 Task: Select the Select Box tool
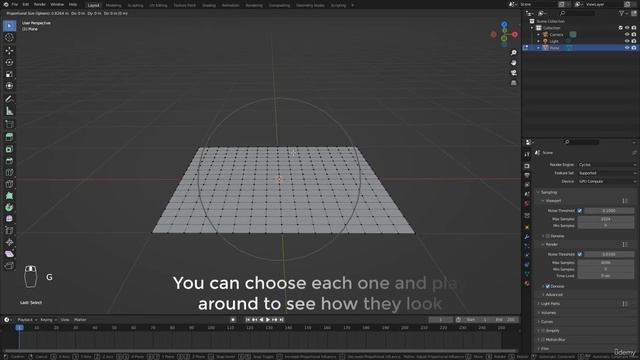coord(9,26)
